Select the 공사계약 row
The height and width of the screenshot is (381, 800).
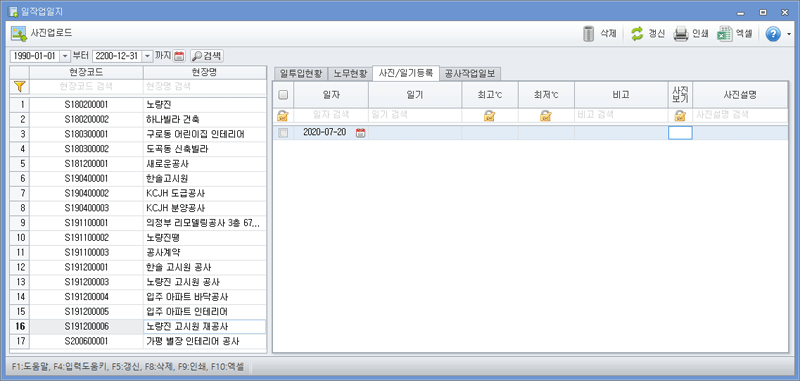pos(138,252)
